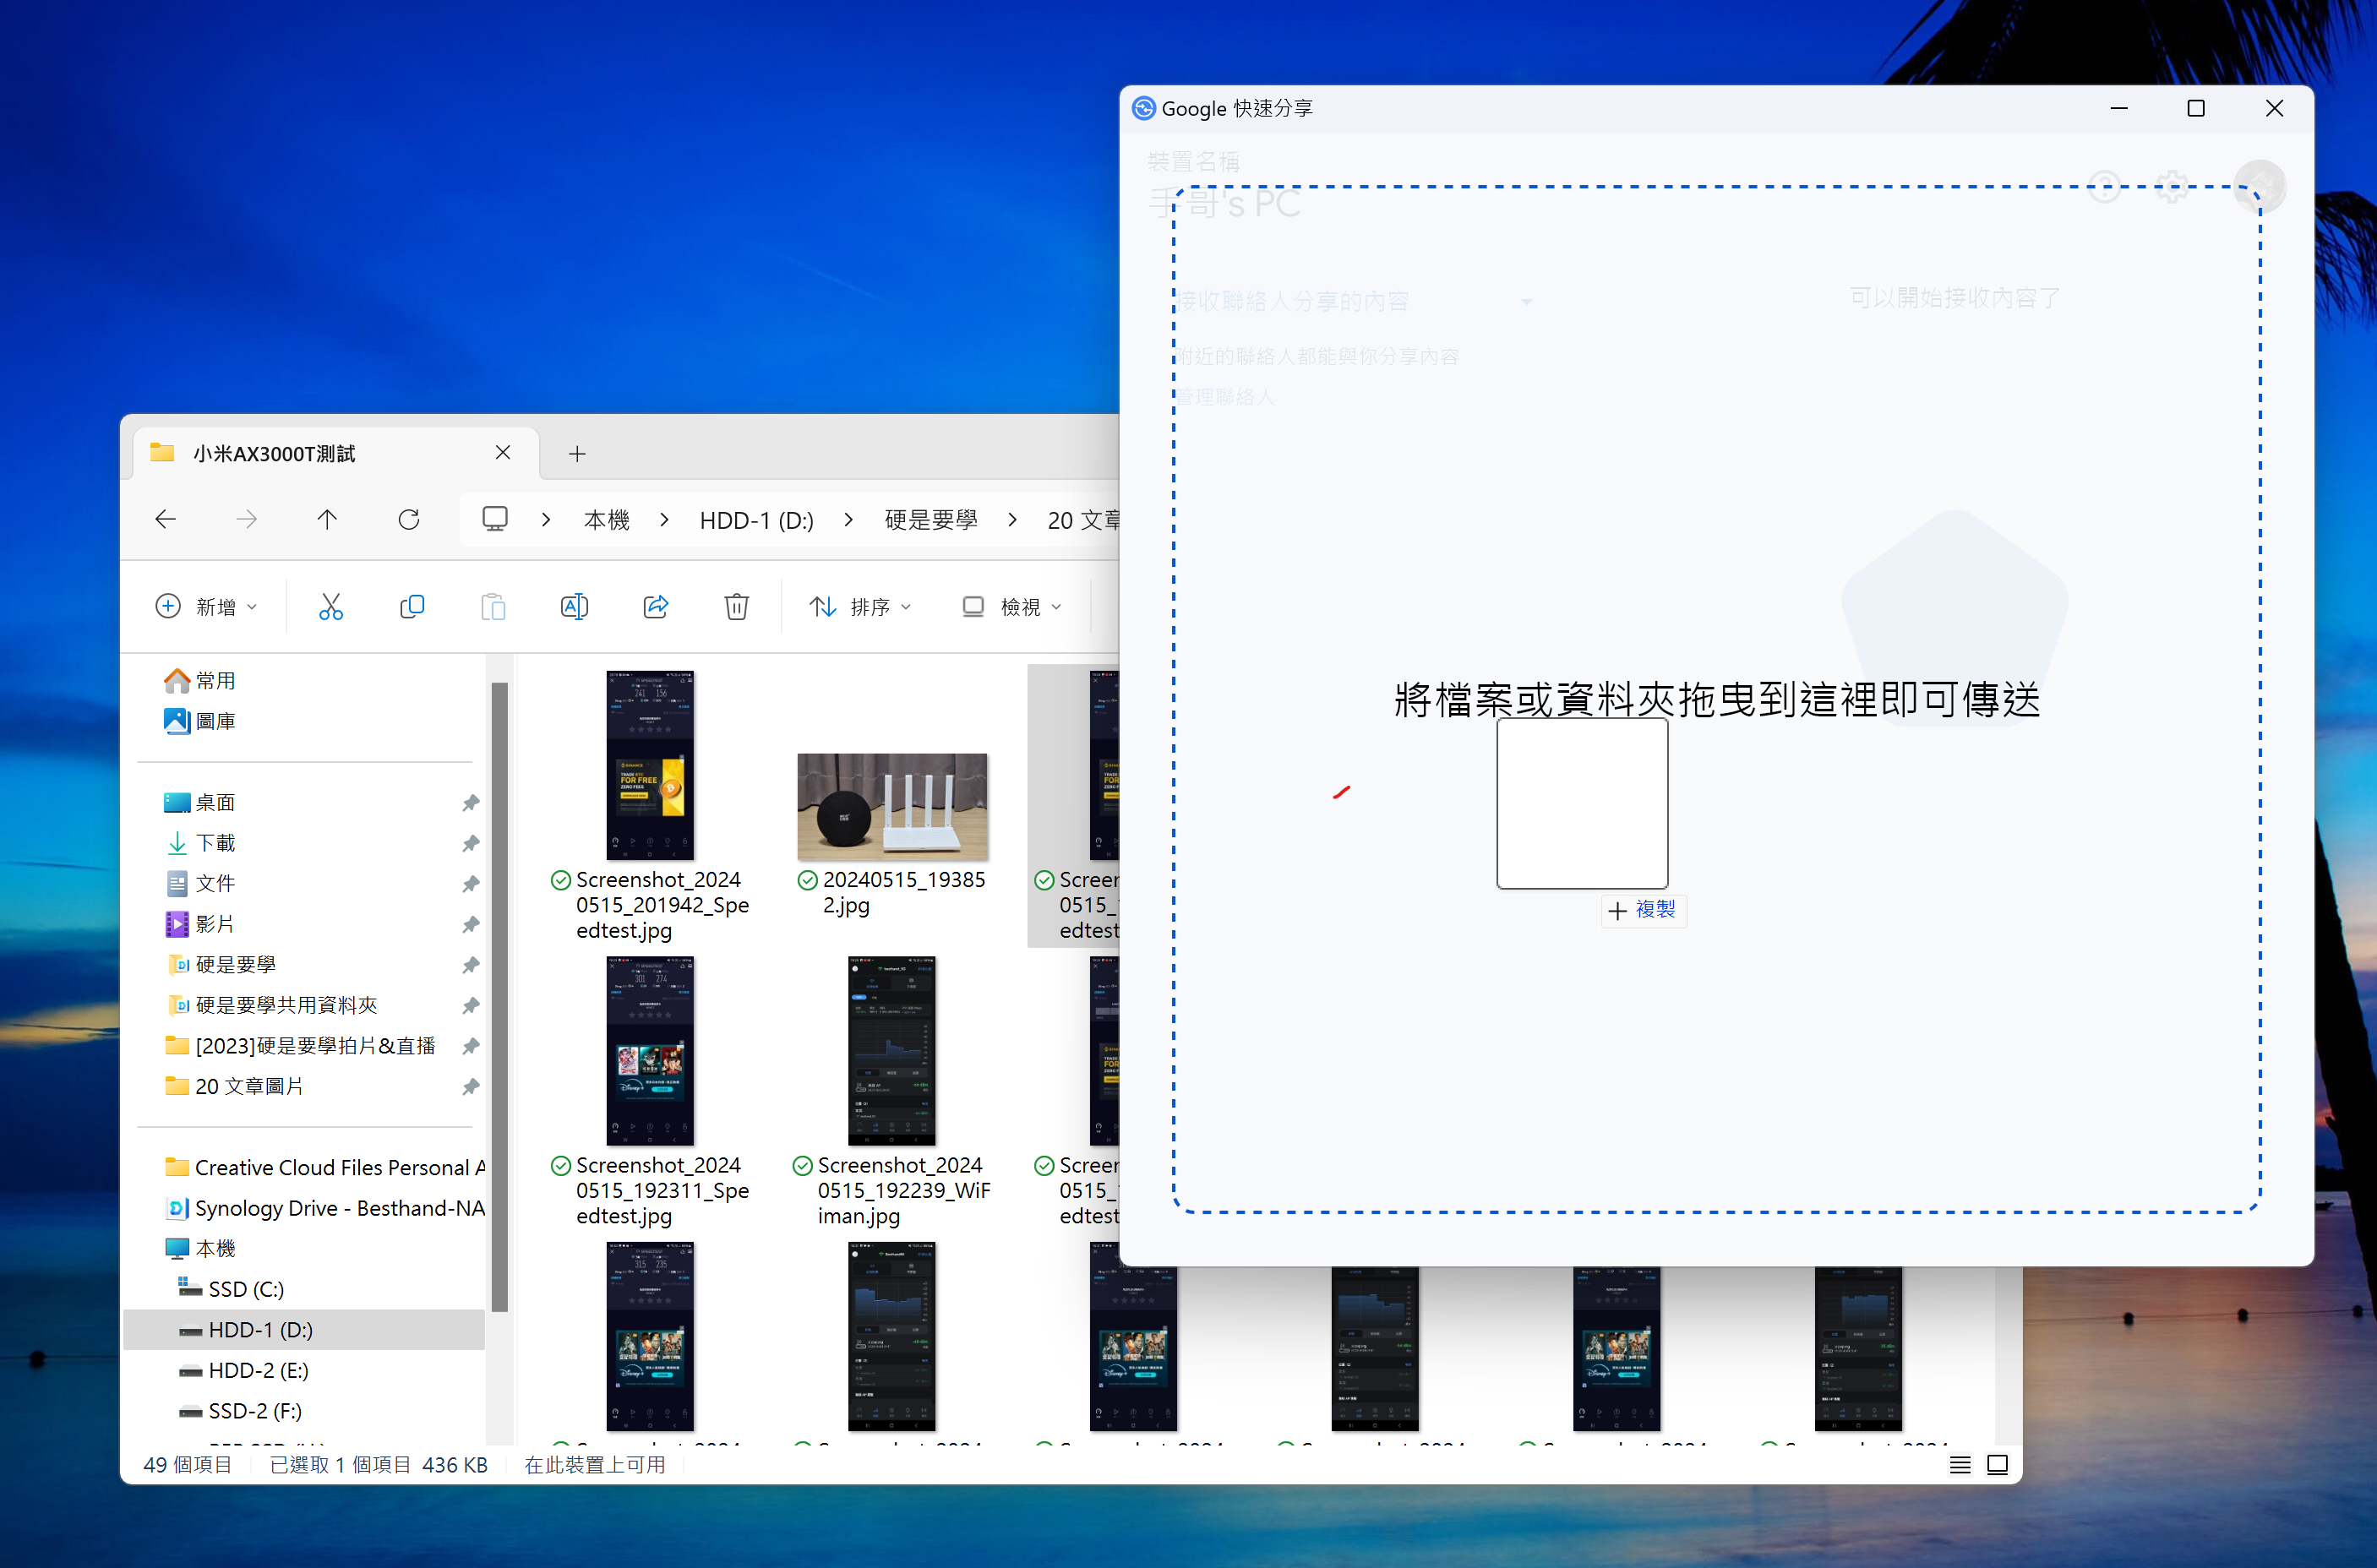Screen dimensions: 2377x1568
Task: Add a new Explorer tab
Action: [577, 453]
